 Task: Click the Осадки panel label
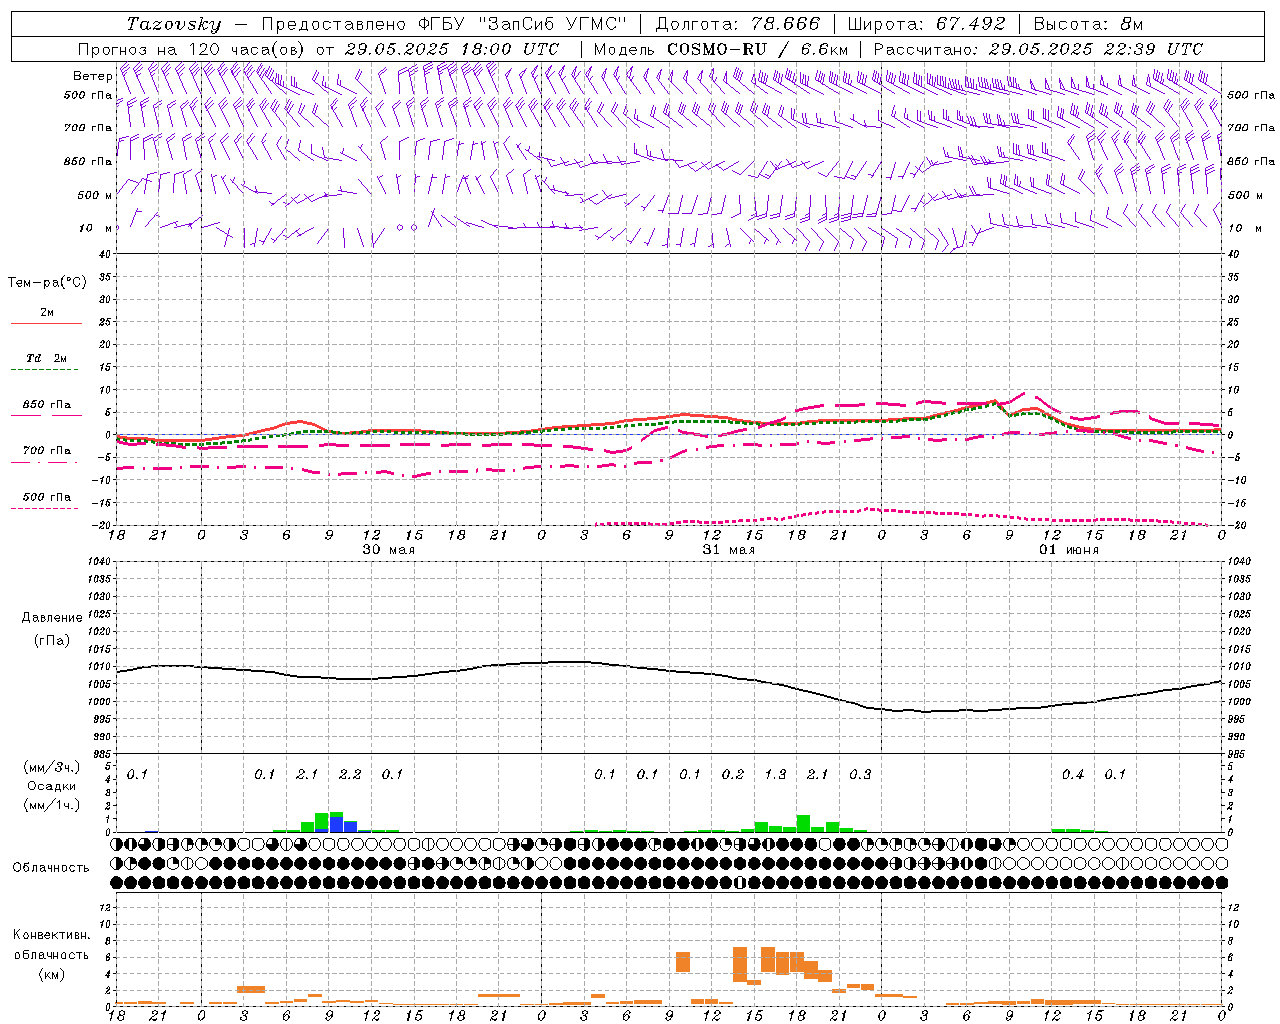point(51,787)
